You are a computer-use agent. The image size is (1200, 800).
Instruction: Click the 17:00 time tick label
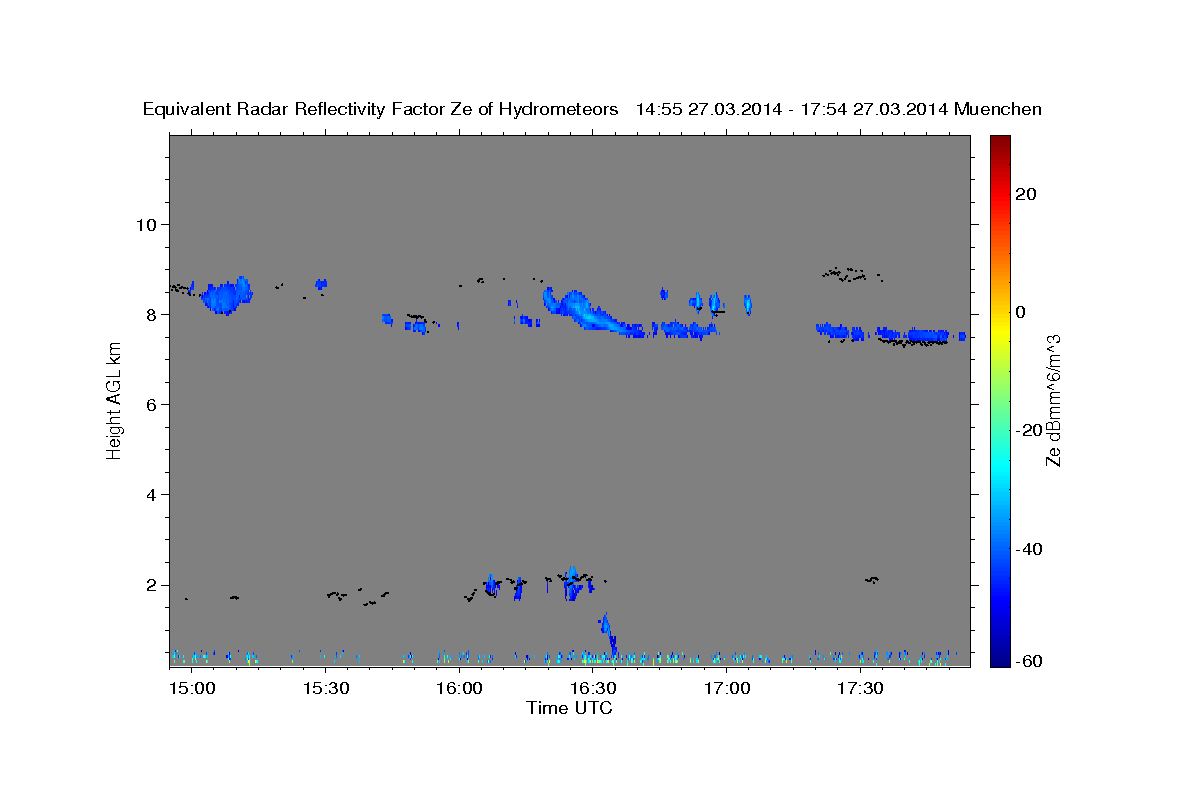(727, 689)
